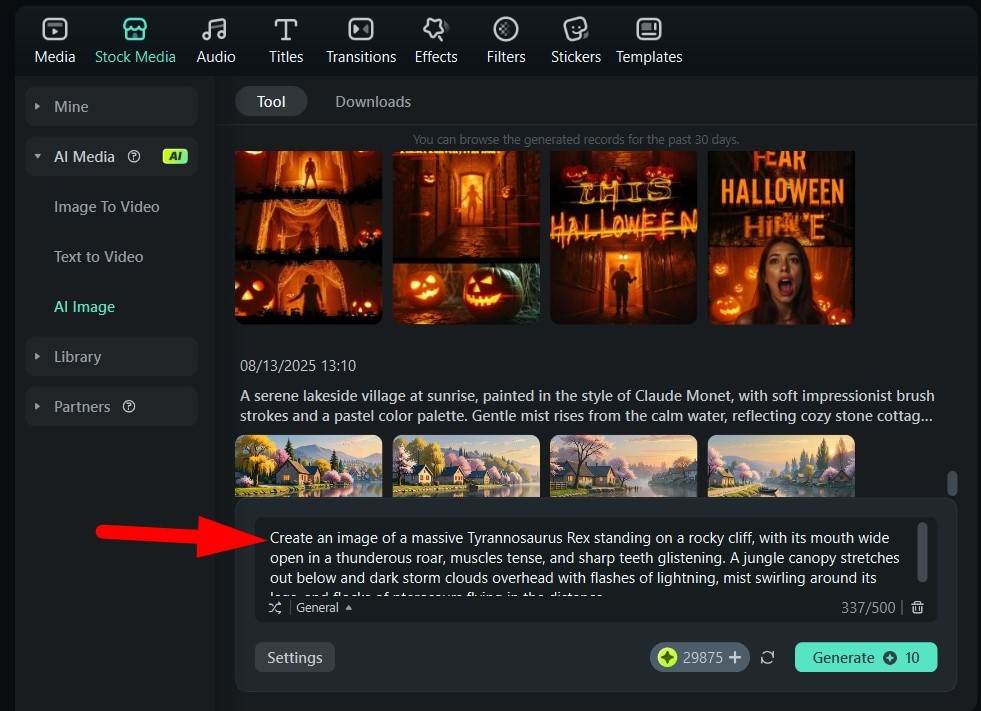Image resolution: width=981 pixels, height=711 pixels.
Task: Open the Transitions icon
Action: click(361, 29)
